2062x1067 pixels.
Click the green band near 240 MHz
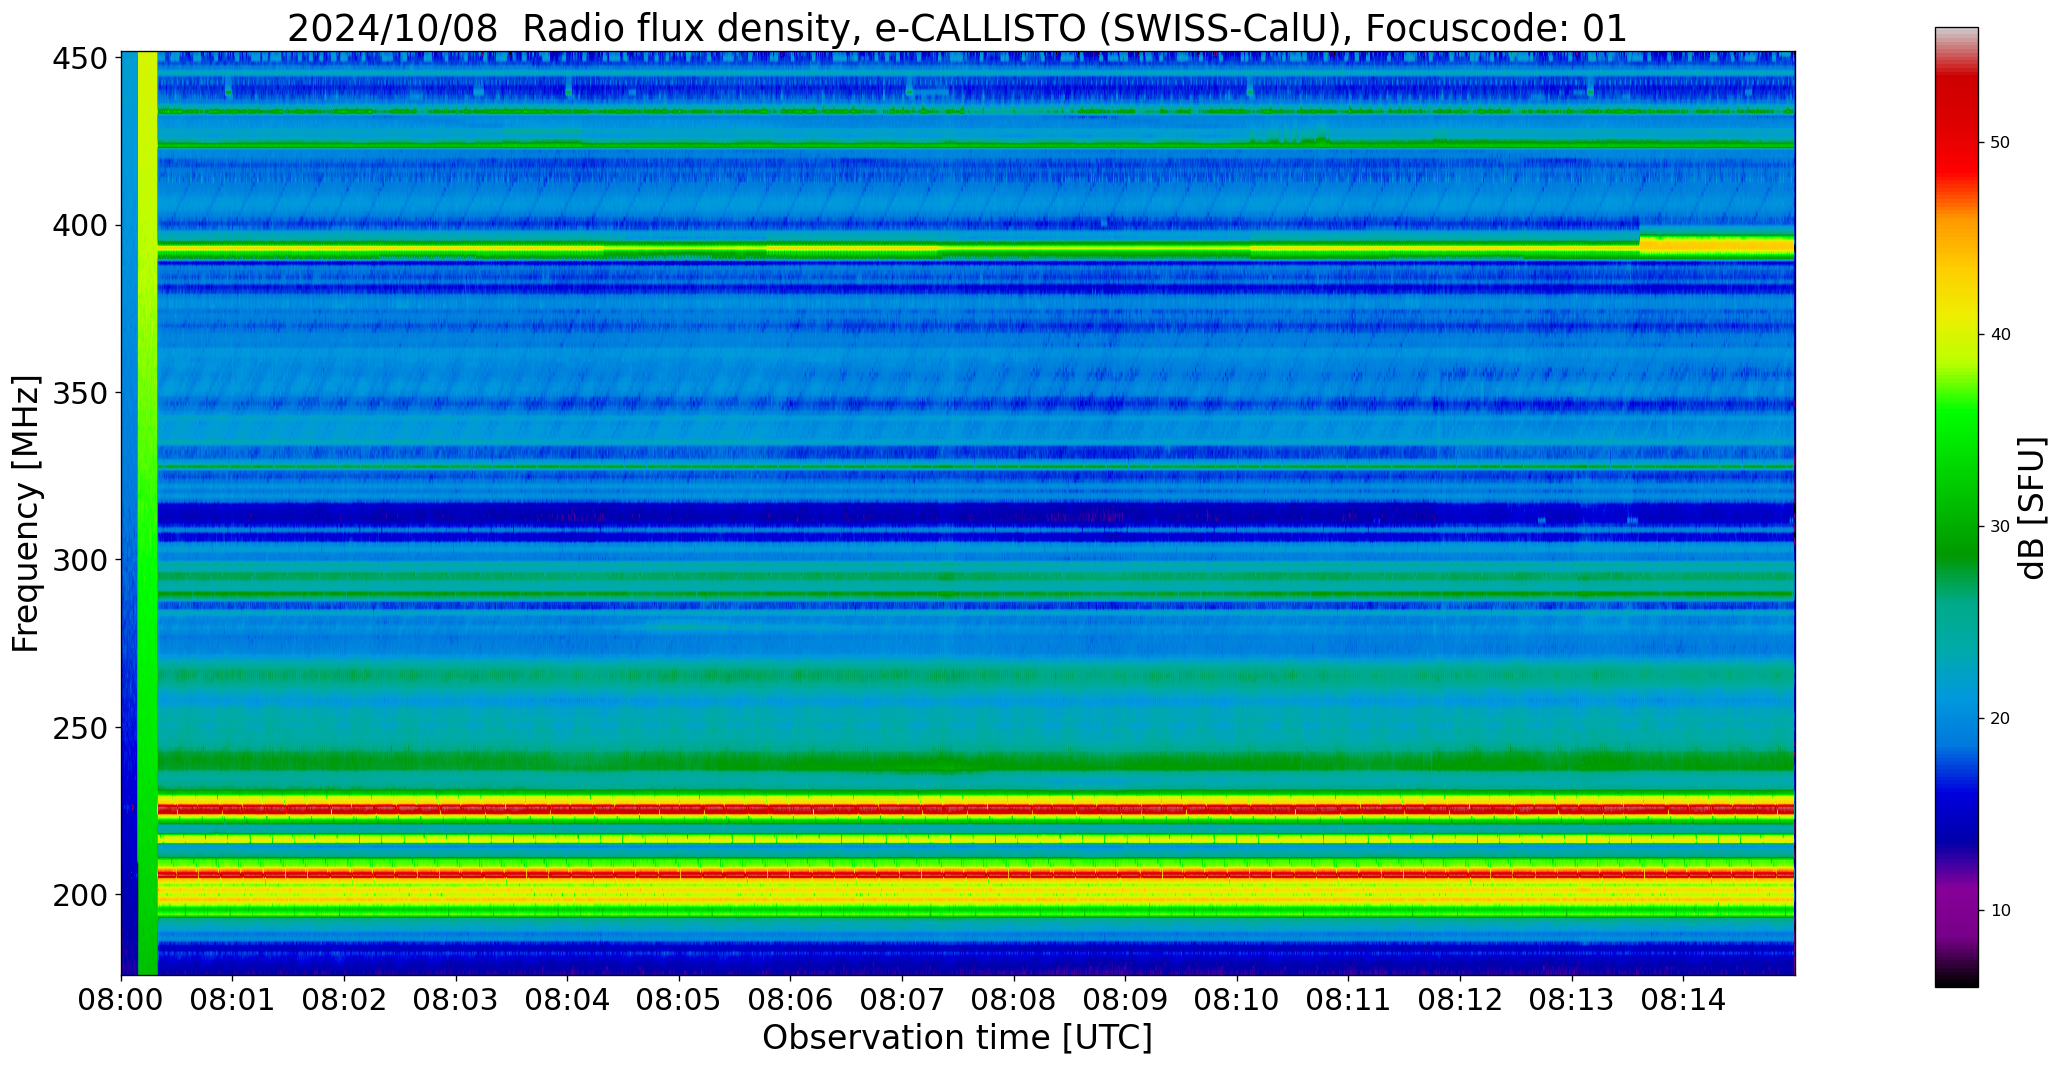pos(976,760)
